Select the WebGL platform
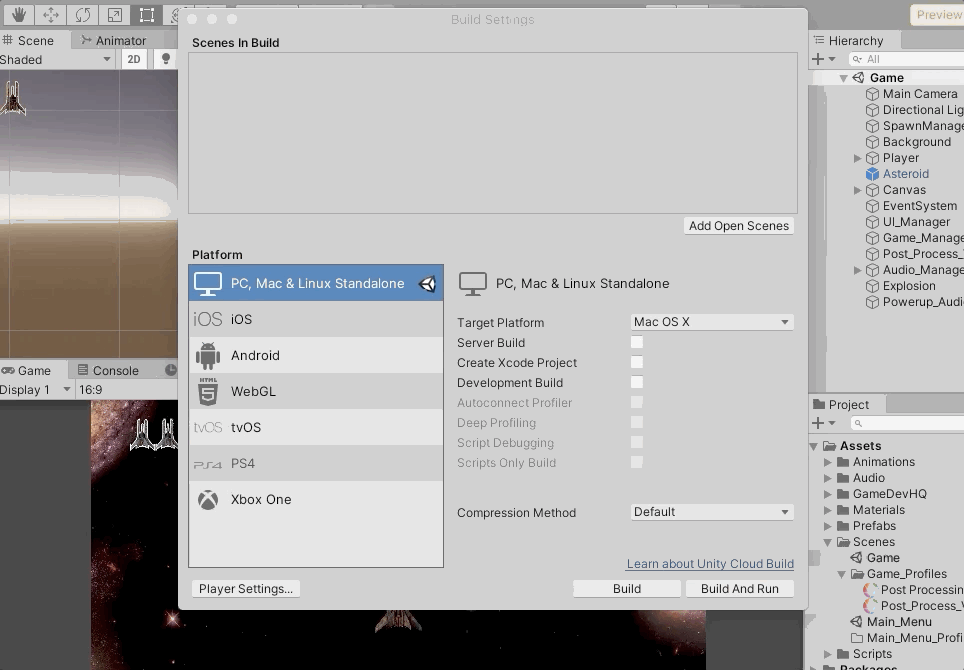The height and width of the screenshot is (670, 964). pyautogui.click(x=316, y=391)
